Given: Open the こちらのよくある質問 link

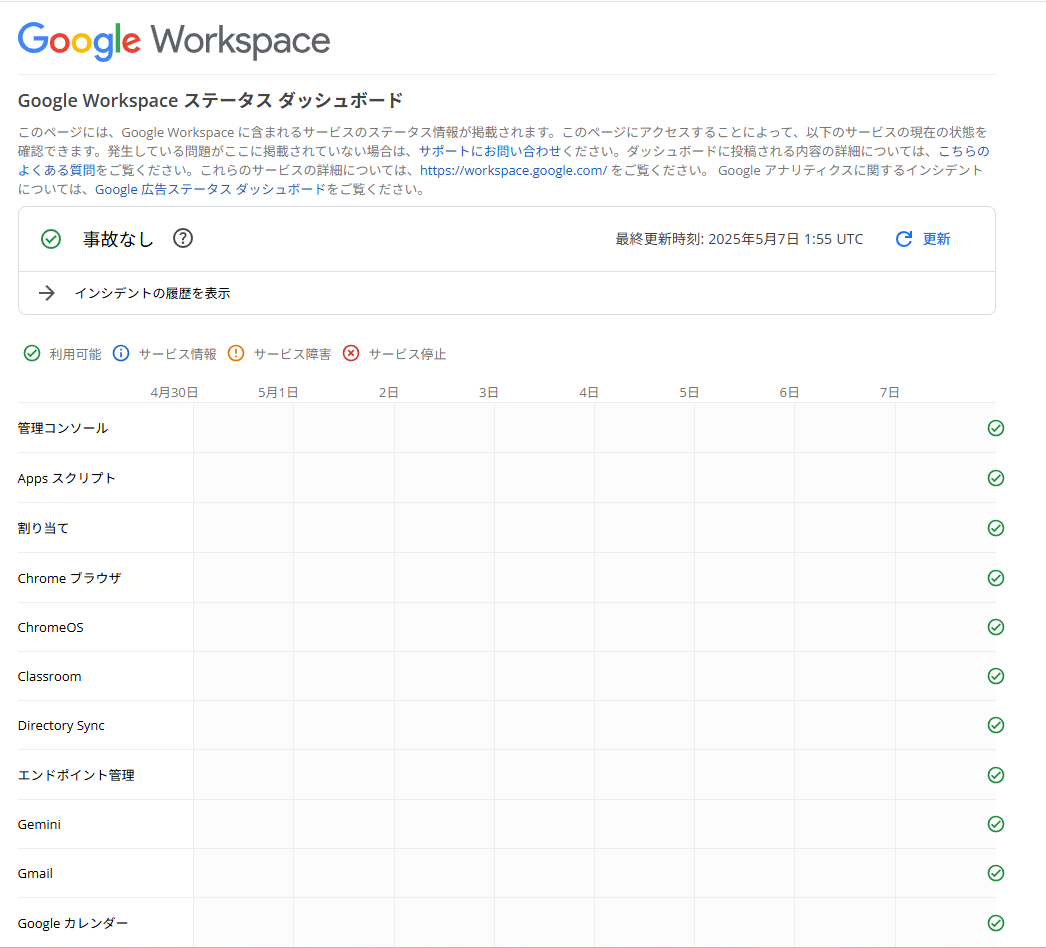Looking at the screenshot, I should [963, 151].
